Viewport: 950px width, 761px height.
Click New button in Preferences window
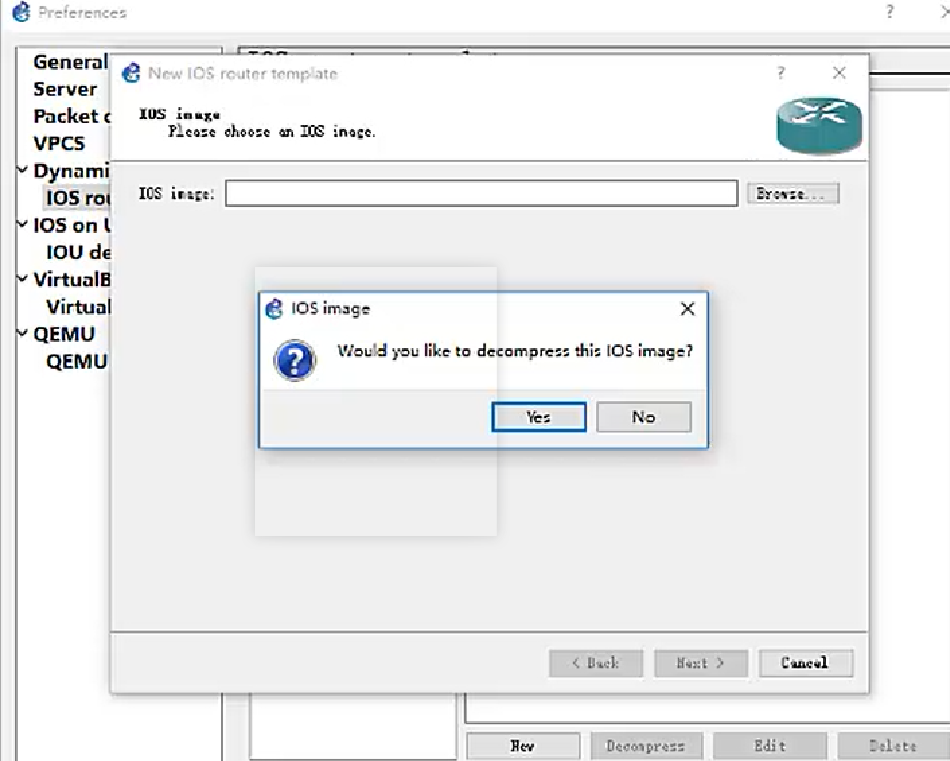[x=523, y=746]
